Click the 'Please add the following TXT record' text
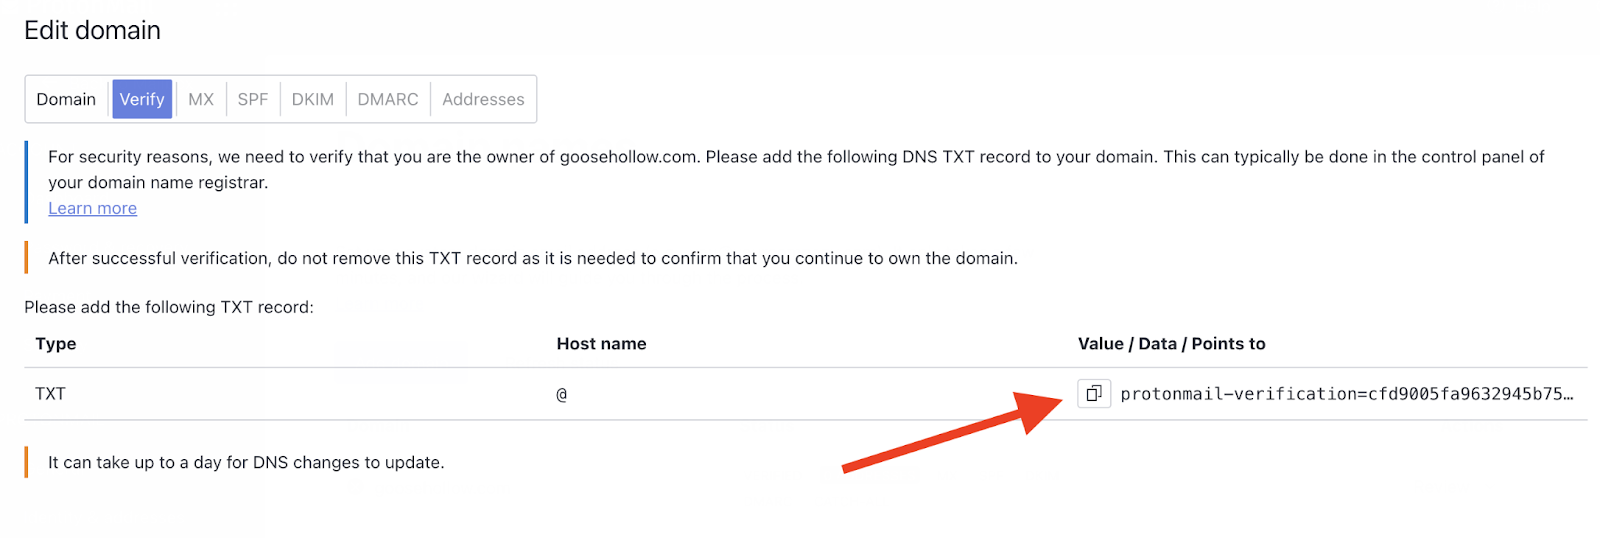1600x538 pixels. 169,307
